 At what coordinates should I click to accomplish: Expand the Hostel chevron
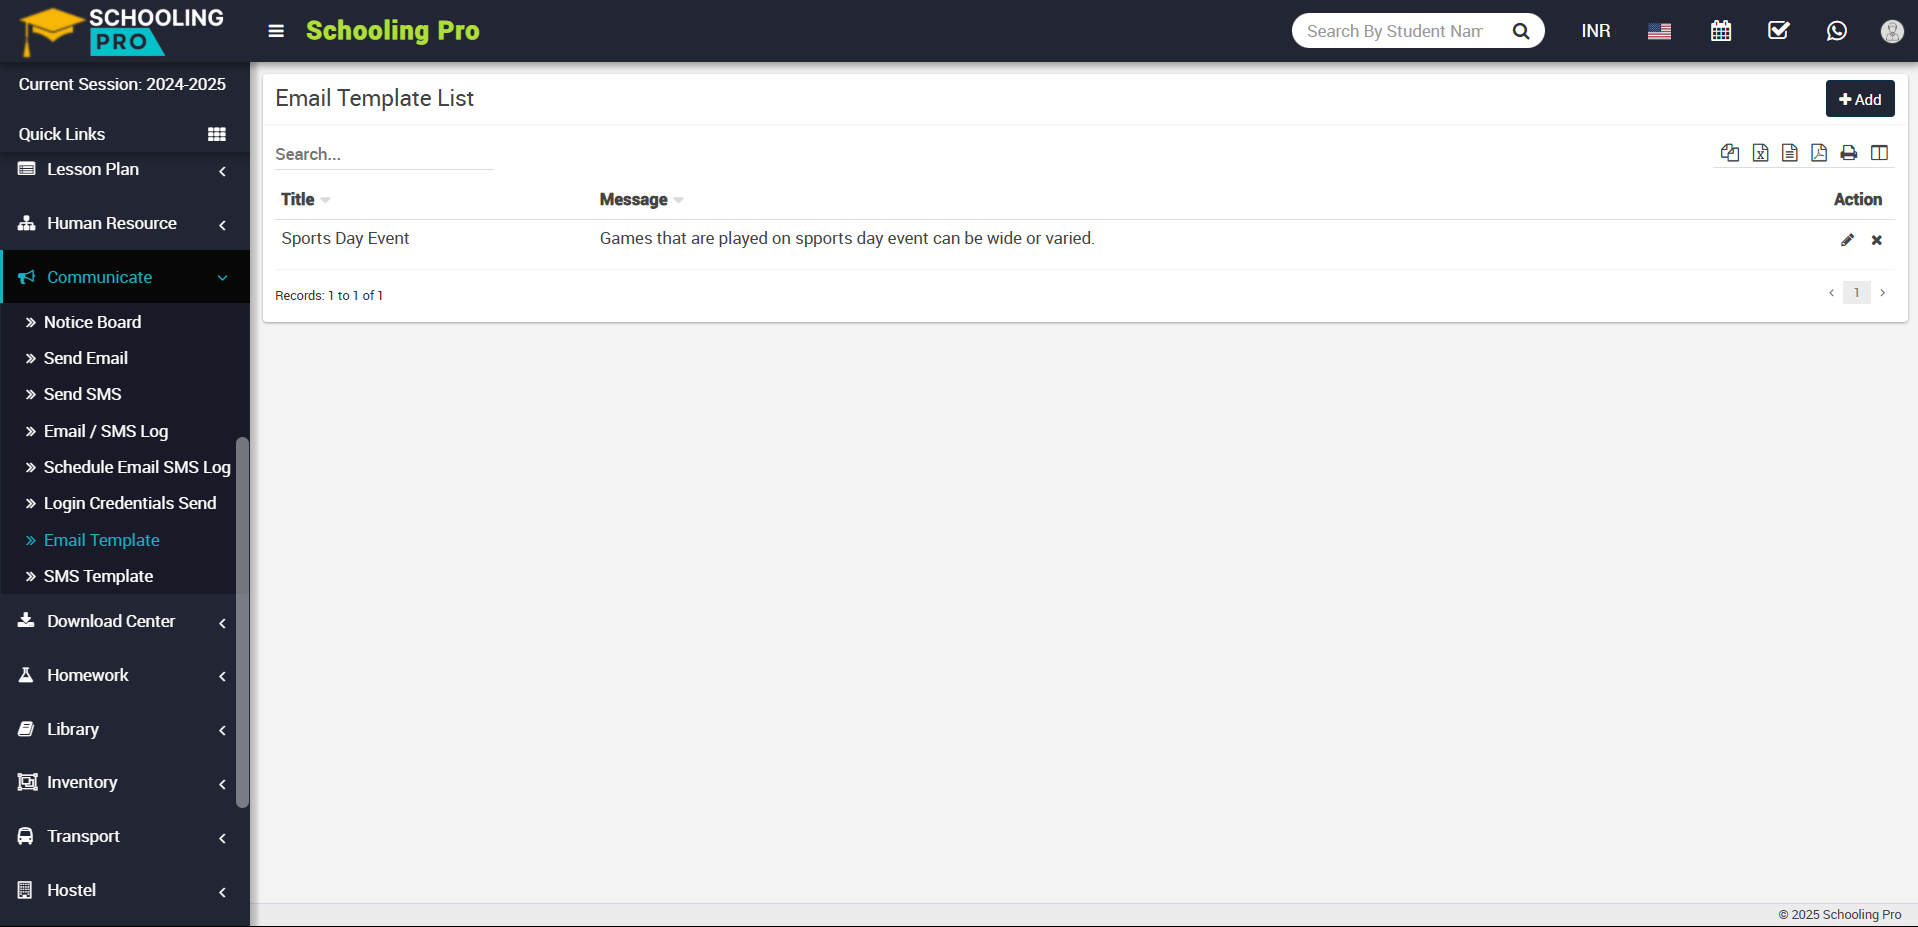pos(222,892)
